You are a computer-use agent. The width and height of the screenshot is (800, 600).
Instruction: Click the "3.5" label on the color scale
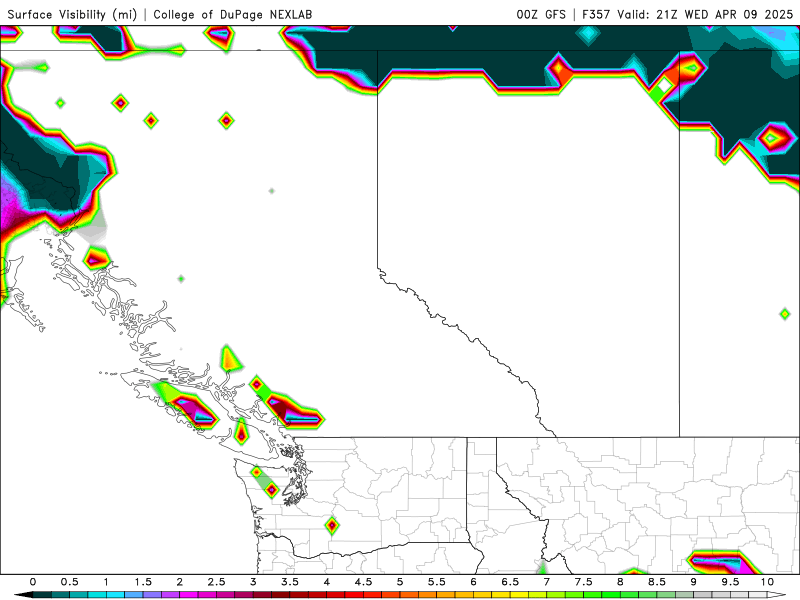click(x=290, y=582)
